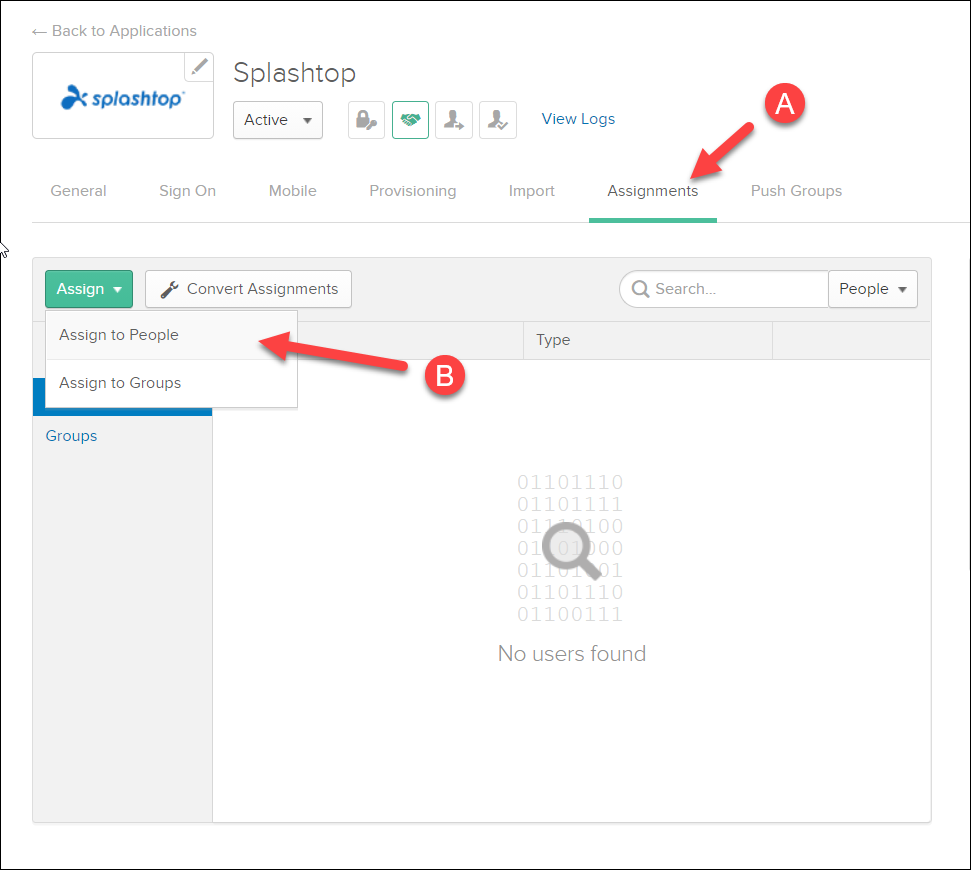The image size is (971, 870).
Task: Click the user-with-checkmark self-service icon
Action: pyautogui.click(x=497, y=119)
